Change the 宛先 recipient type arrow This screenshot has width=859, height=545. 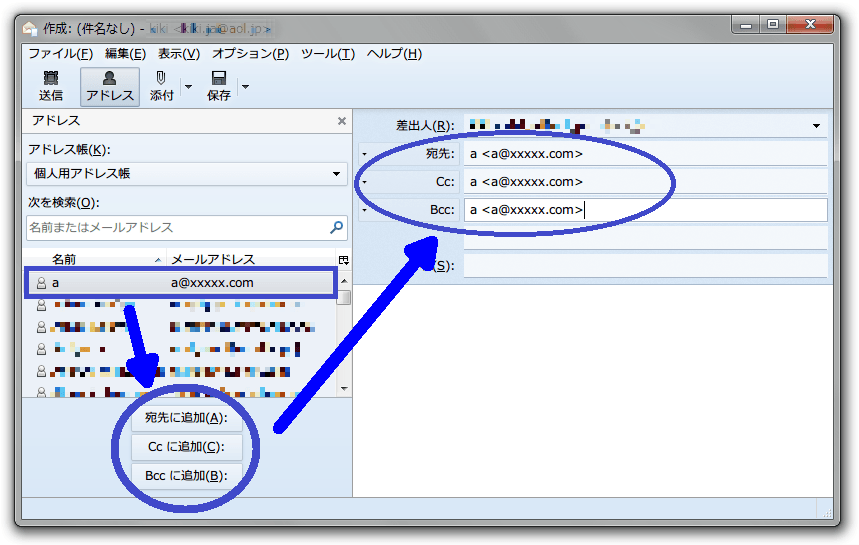(365, 154)
